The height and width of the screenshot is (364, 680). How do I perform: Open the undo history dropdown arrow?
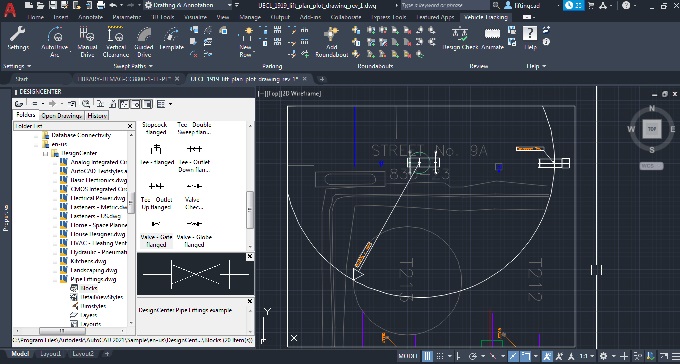[121, 5]
